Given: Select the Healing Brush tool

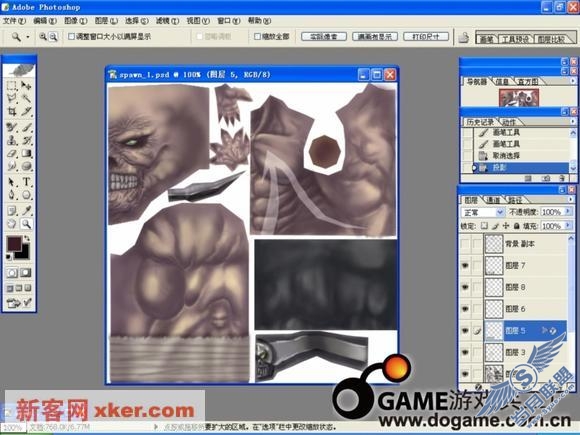Looking at the screenshot, I should pos(12,128).
